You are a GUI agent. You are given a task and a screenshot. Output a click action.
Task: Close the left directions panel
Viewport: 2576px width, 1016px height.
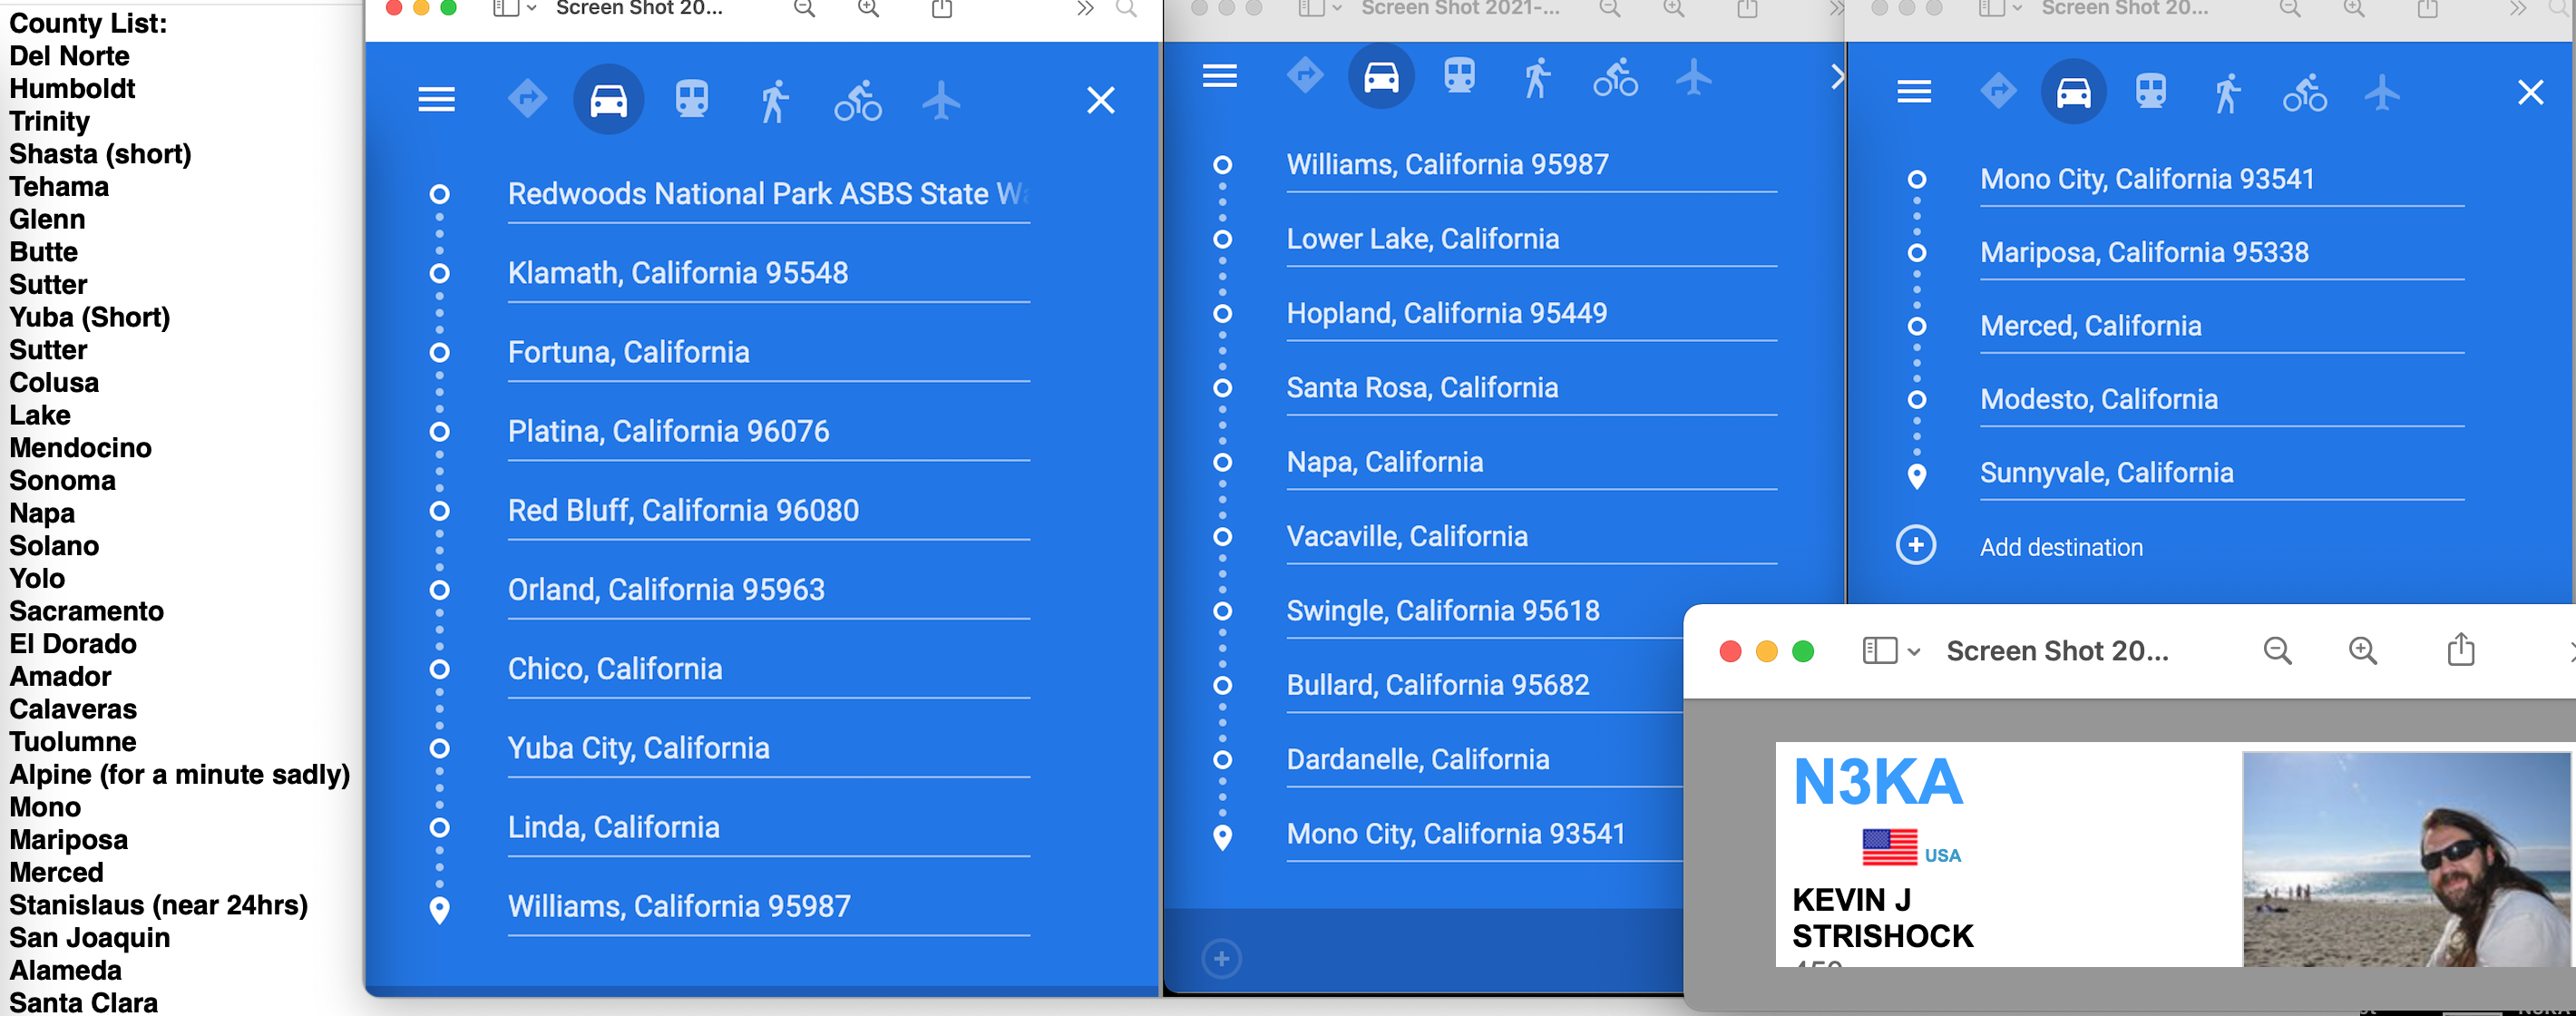[x=1100, y=100]
